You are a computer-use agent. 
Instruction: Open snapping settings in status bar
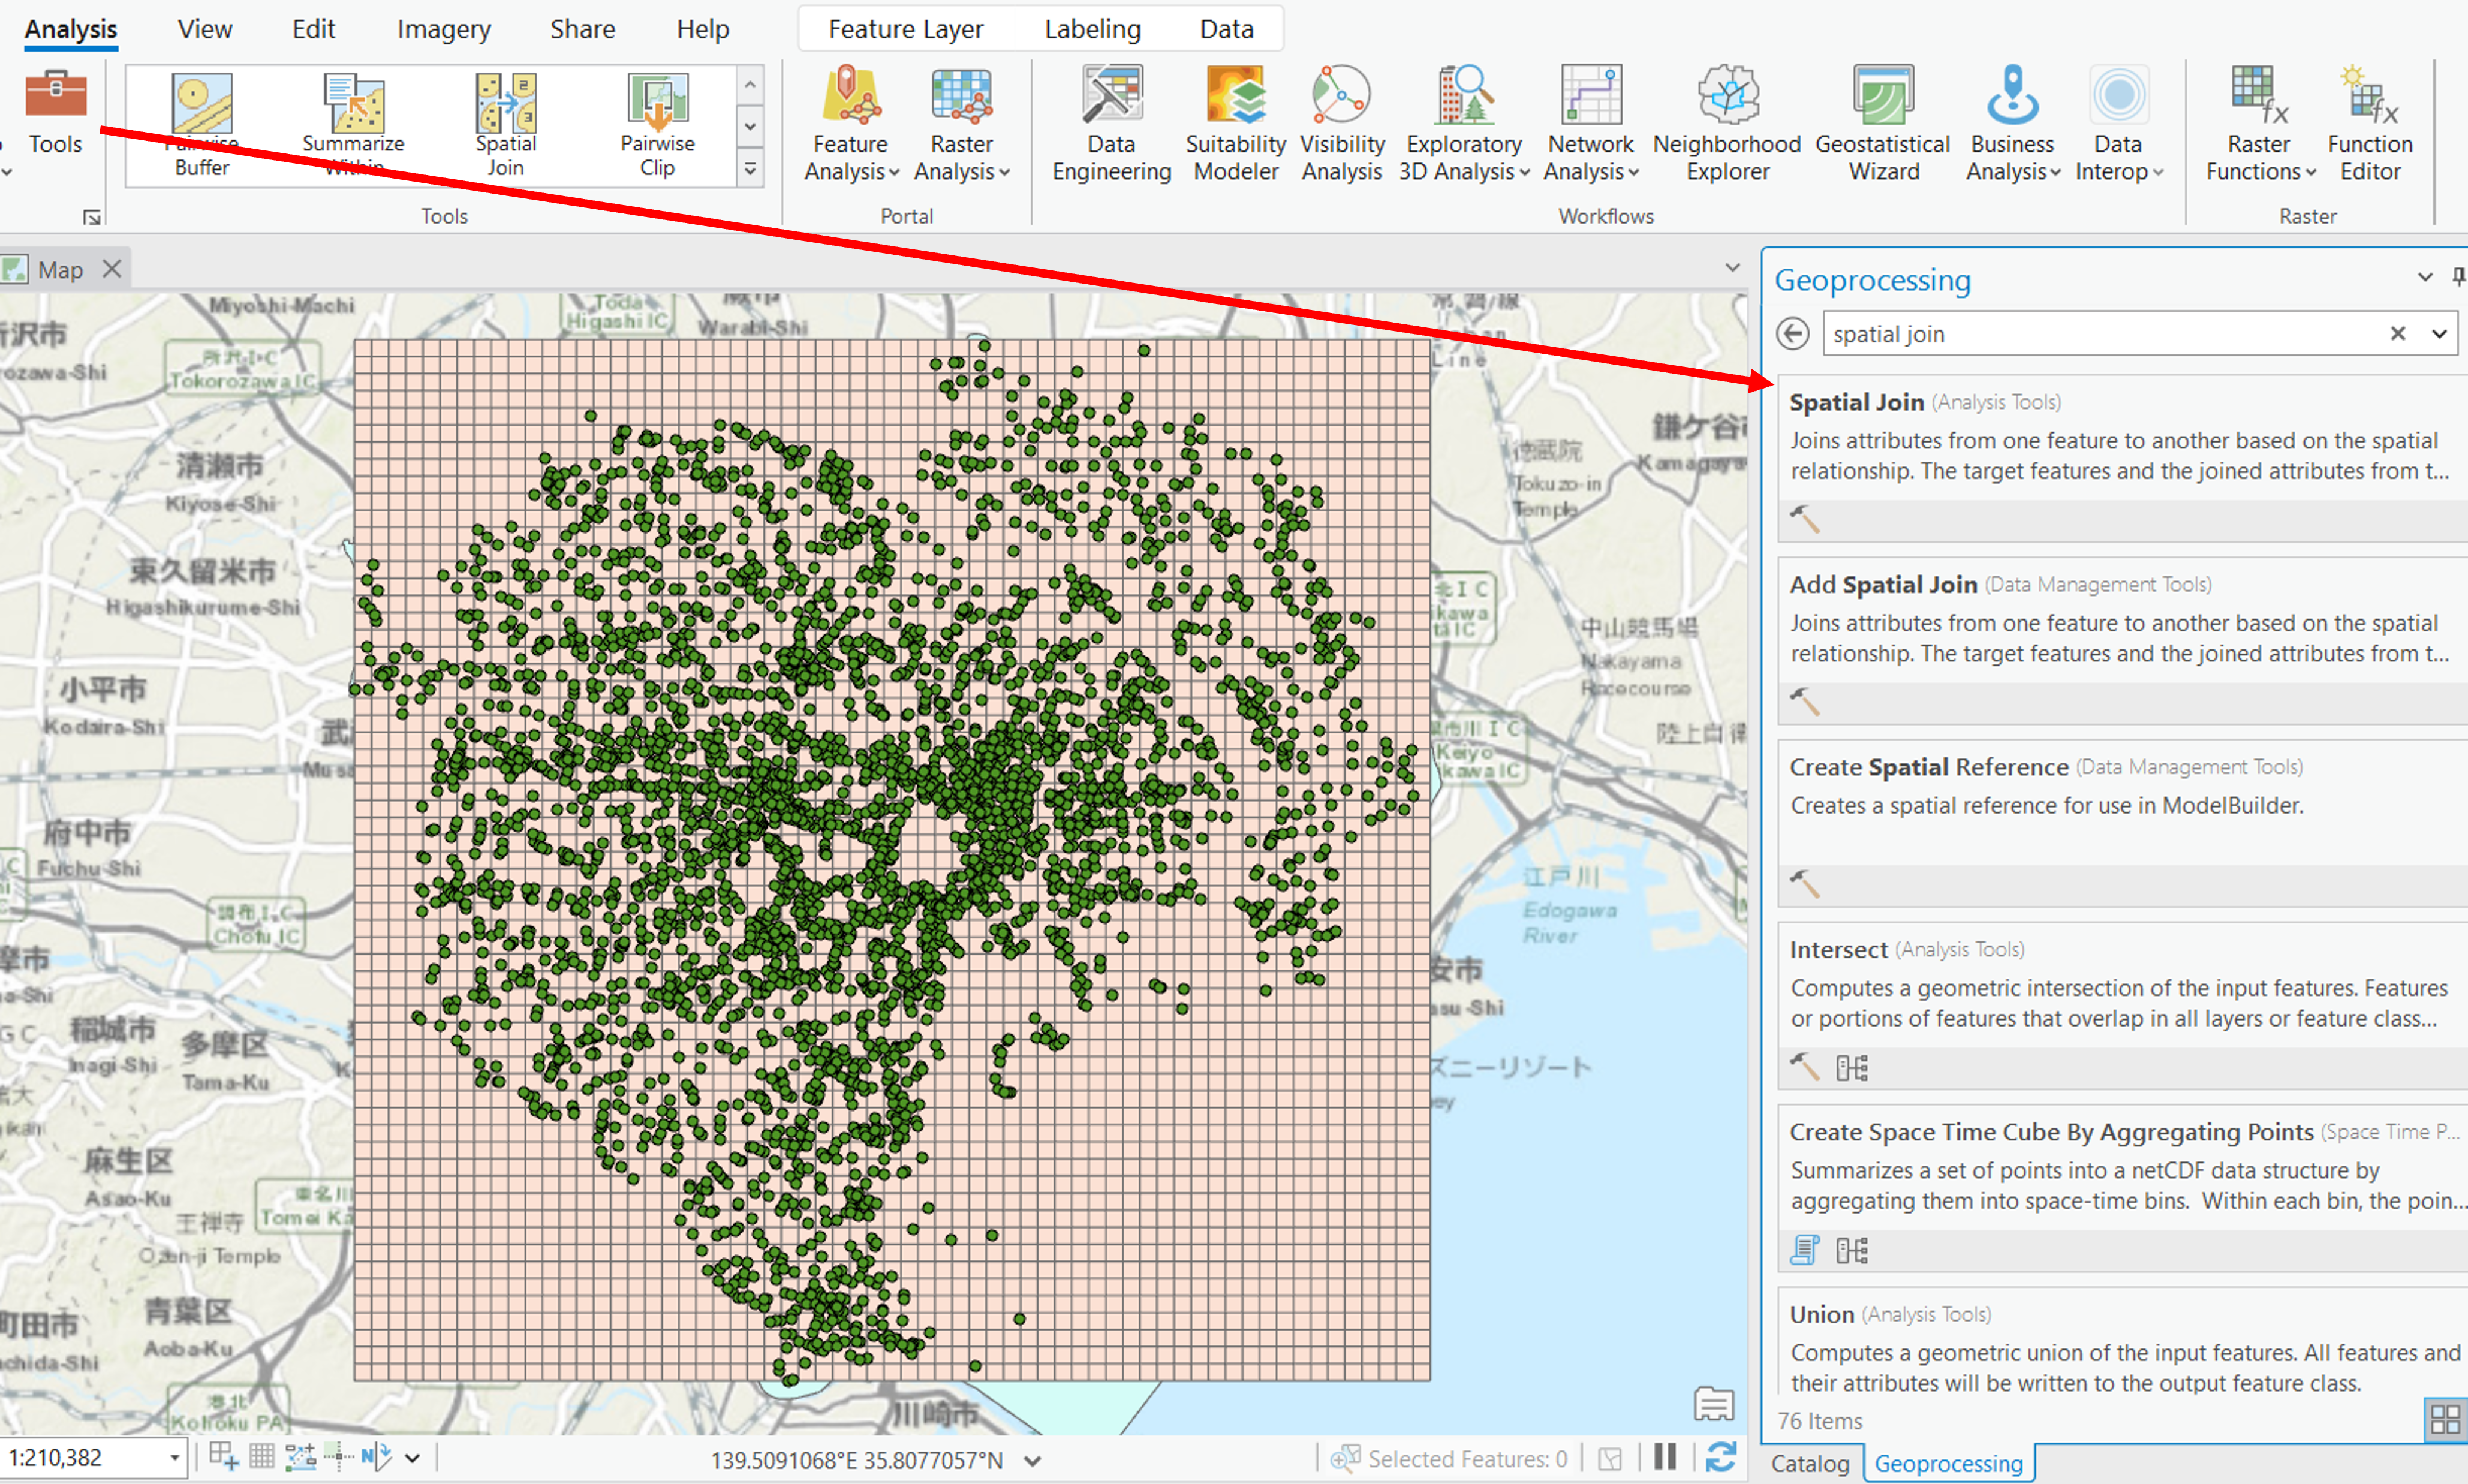223,1457
